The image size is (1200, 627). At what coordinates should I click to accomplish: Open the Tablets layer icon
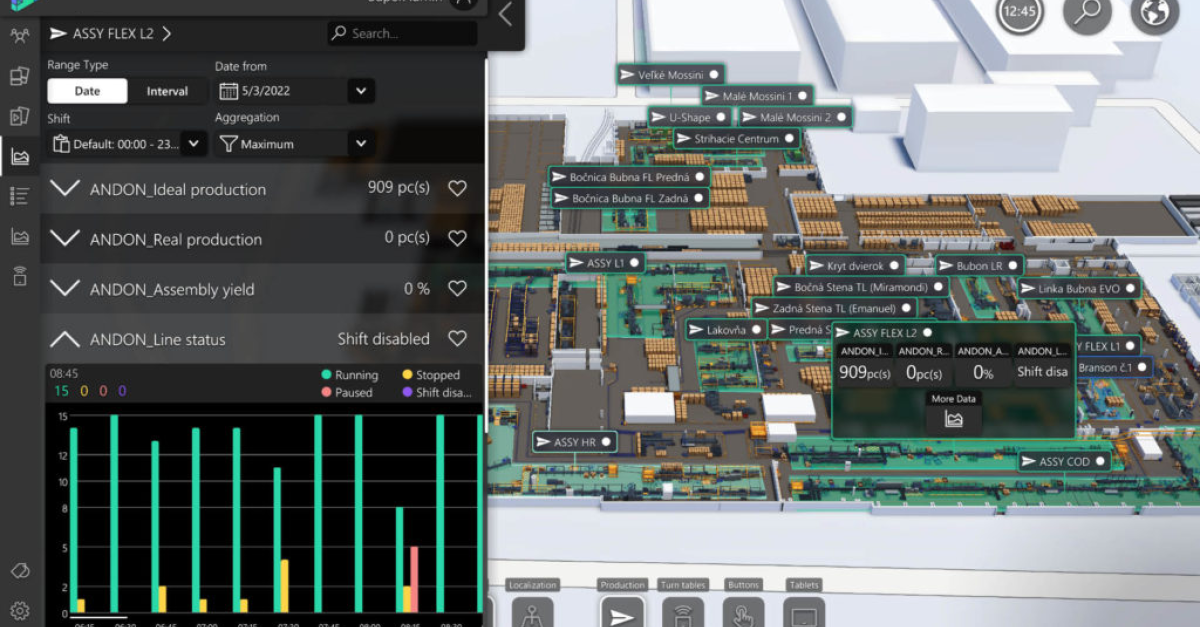(x=804, y=612)
